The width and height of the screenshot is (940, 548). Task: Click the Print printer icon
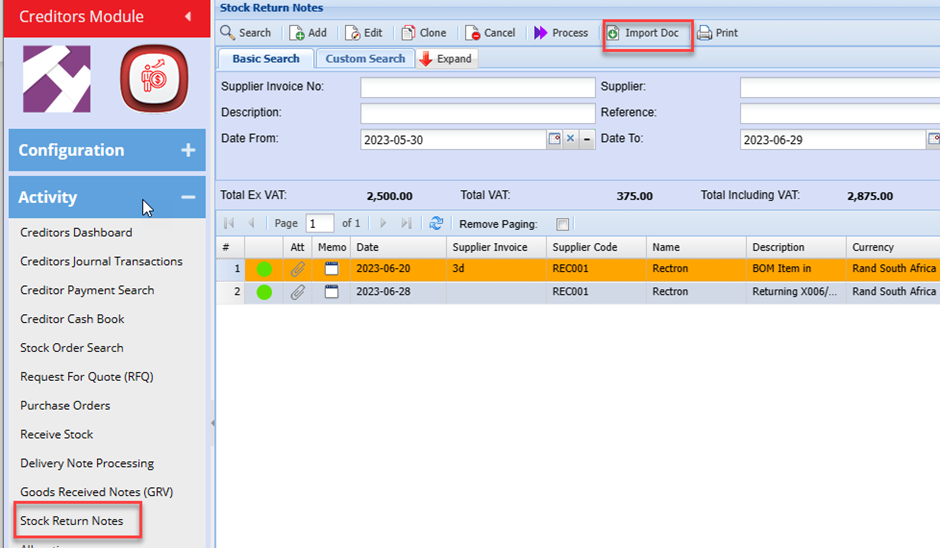point(704,33)
